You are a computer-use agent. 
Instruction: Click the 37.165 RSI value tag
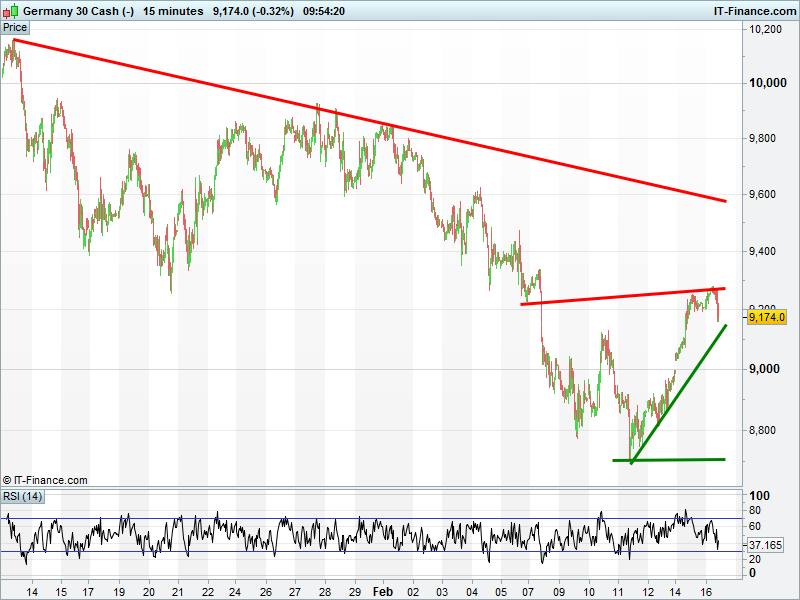[x=765, y=545]
